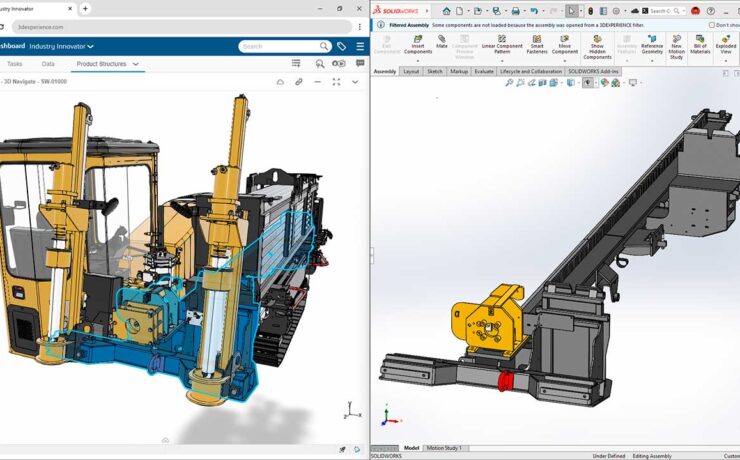Click the Section View icon in view toolbar
Image resolution: width=740 pixels, height=460 pixels.
pyautogui.click(x=542, y=83)
